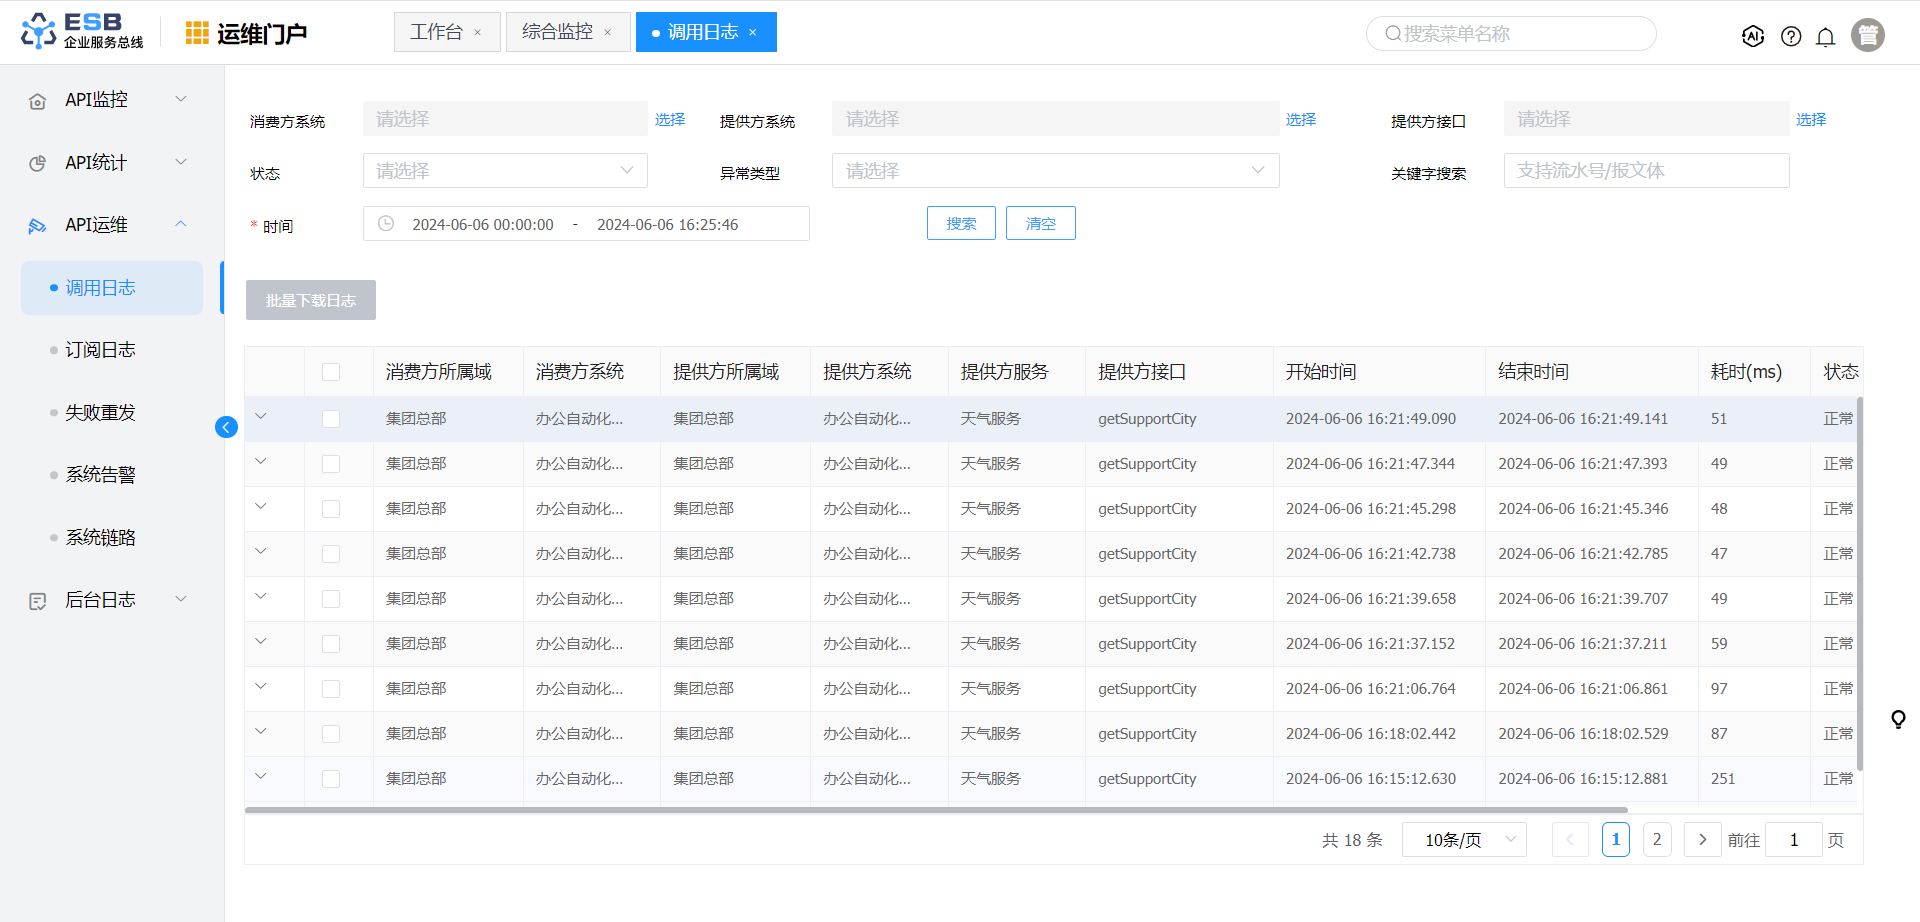Open the help question mark icon

coord(1791,36)
